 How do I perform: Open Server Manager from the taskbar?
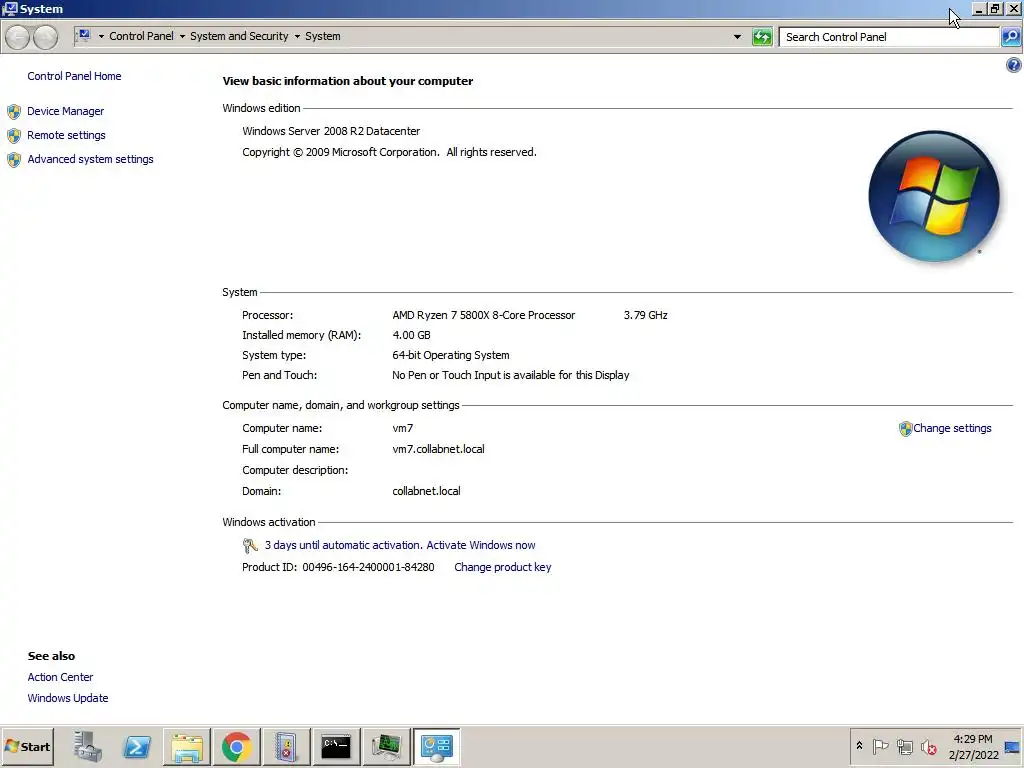[x=88, y=746]
